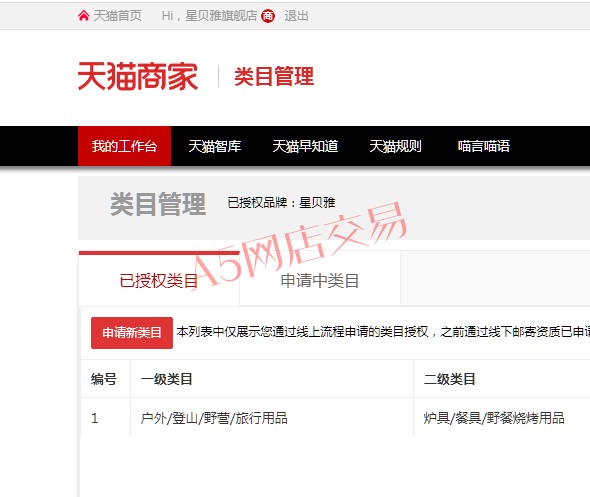Screen dimensions: 590x497
Task: Click the 天猫商家 logo
Action: (138, 76)
